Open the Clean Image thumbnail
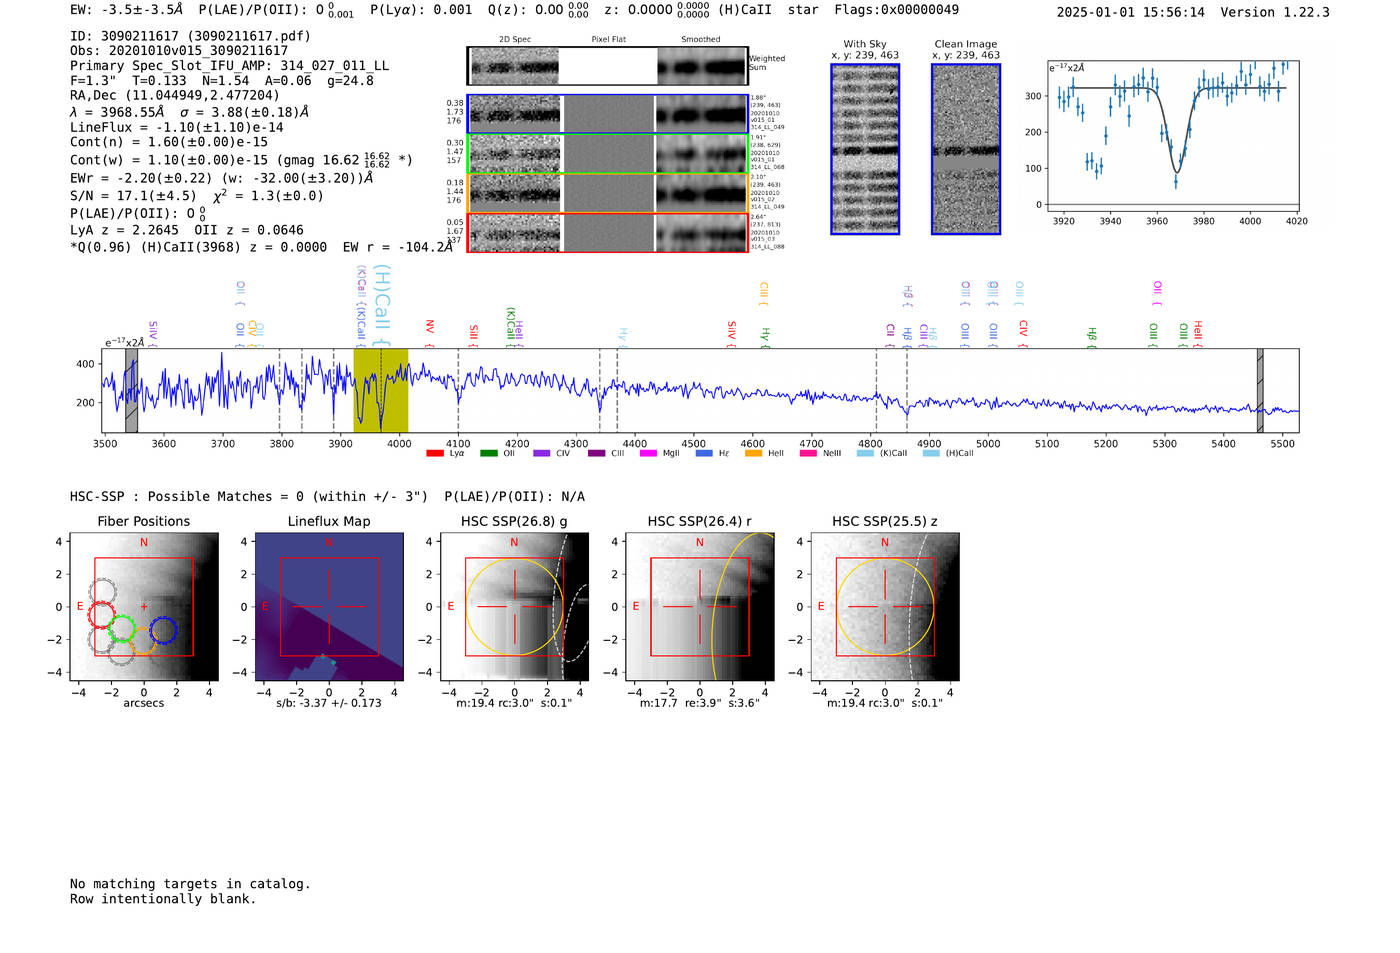This screenshot has width=1400, height=953. 966,149
